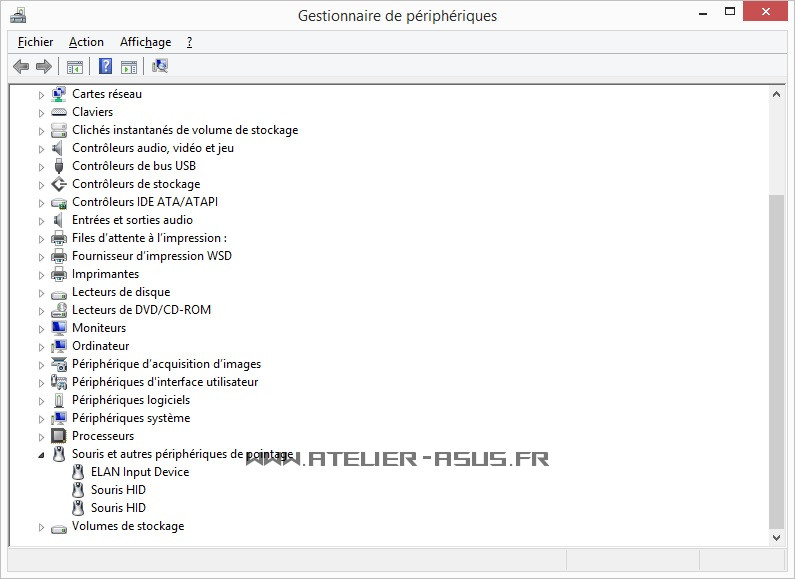Open the Affichage menu
The width and height of the screenshot is (795, 579).
pos(145,42)
